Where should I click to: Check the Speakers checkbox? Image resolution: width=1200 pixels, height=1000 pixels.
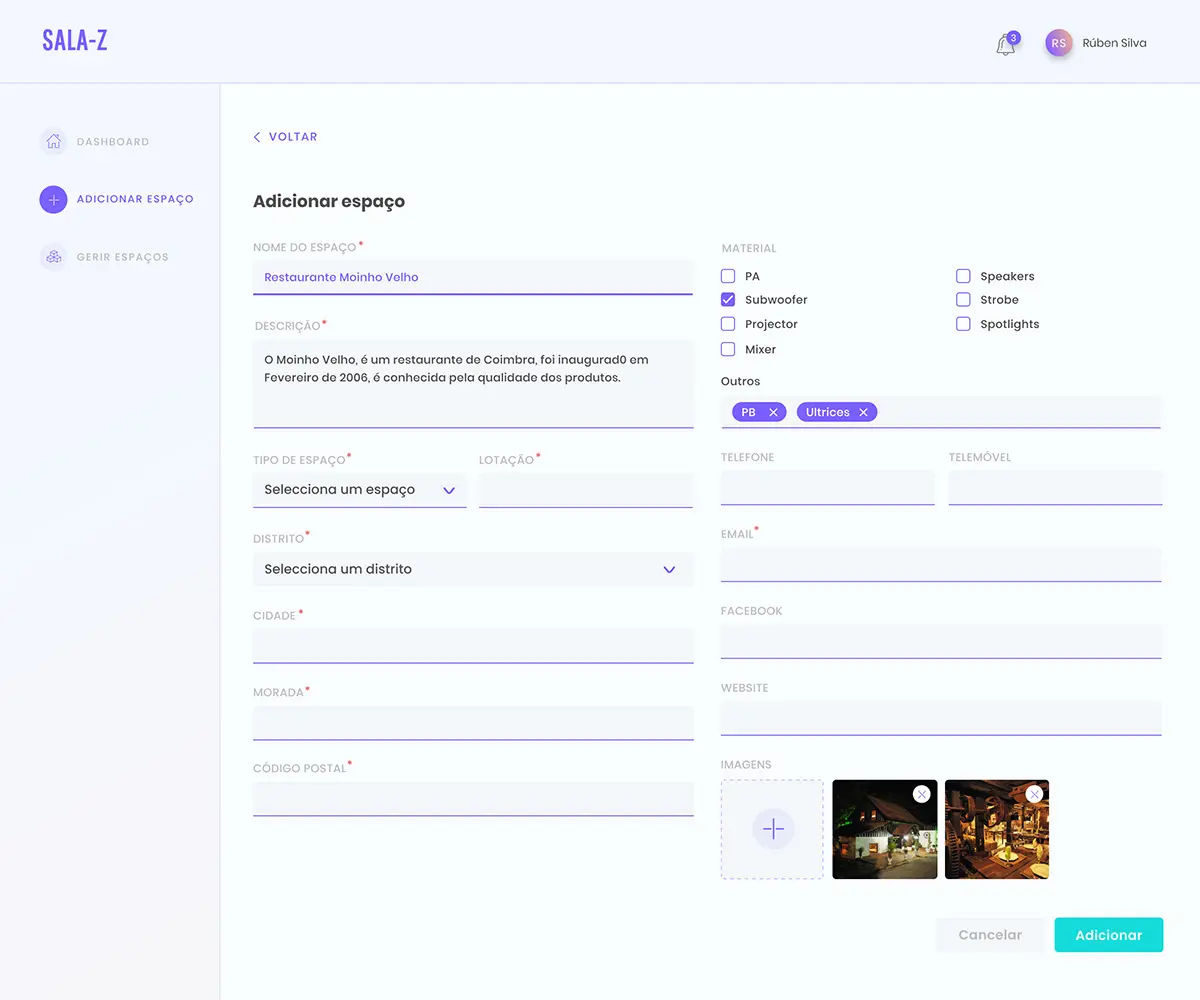coord(963,276)
